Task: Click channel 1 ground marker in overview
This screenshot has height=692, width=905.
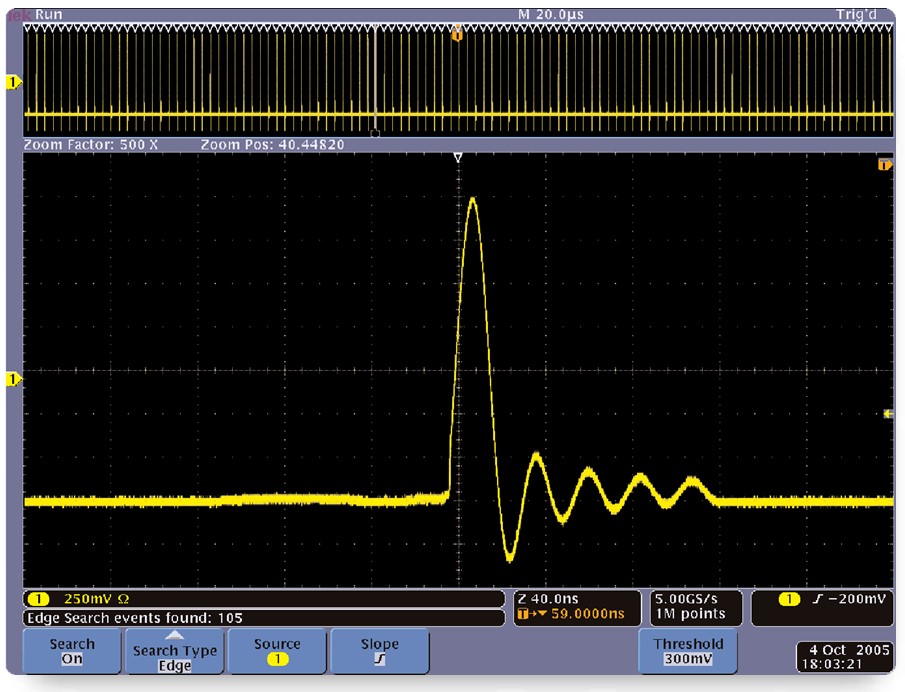Action: click(x=14, y=82)
